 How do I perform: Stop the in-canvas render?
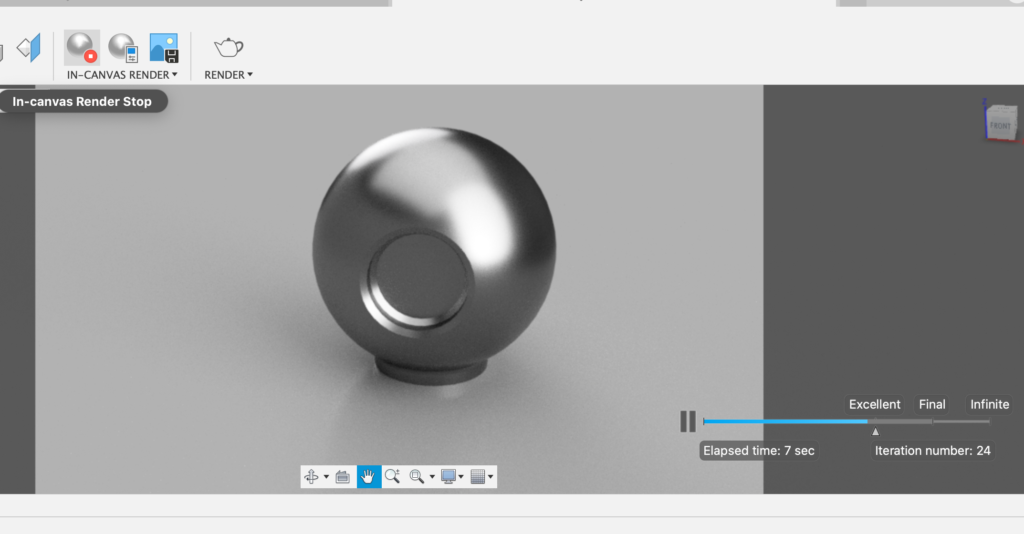(x=81, y=47)
